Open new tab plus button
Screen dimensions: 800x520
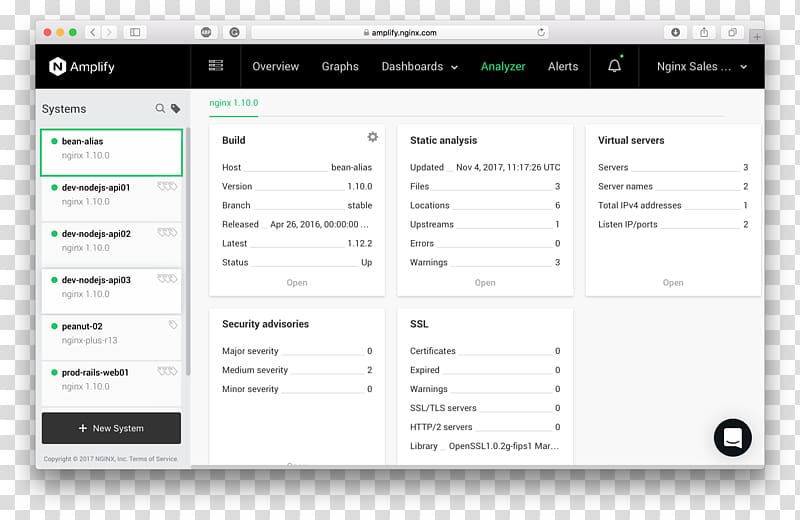coord(757,36)
